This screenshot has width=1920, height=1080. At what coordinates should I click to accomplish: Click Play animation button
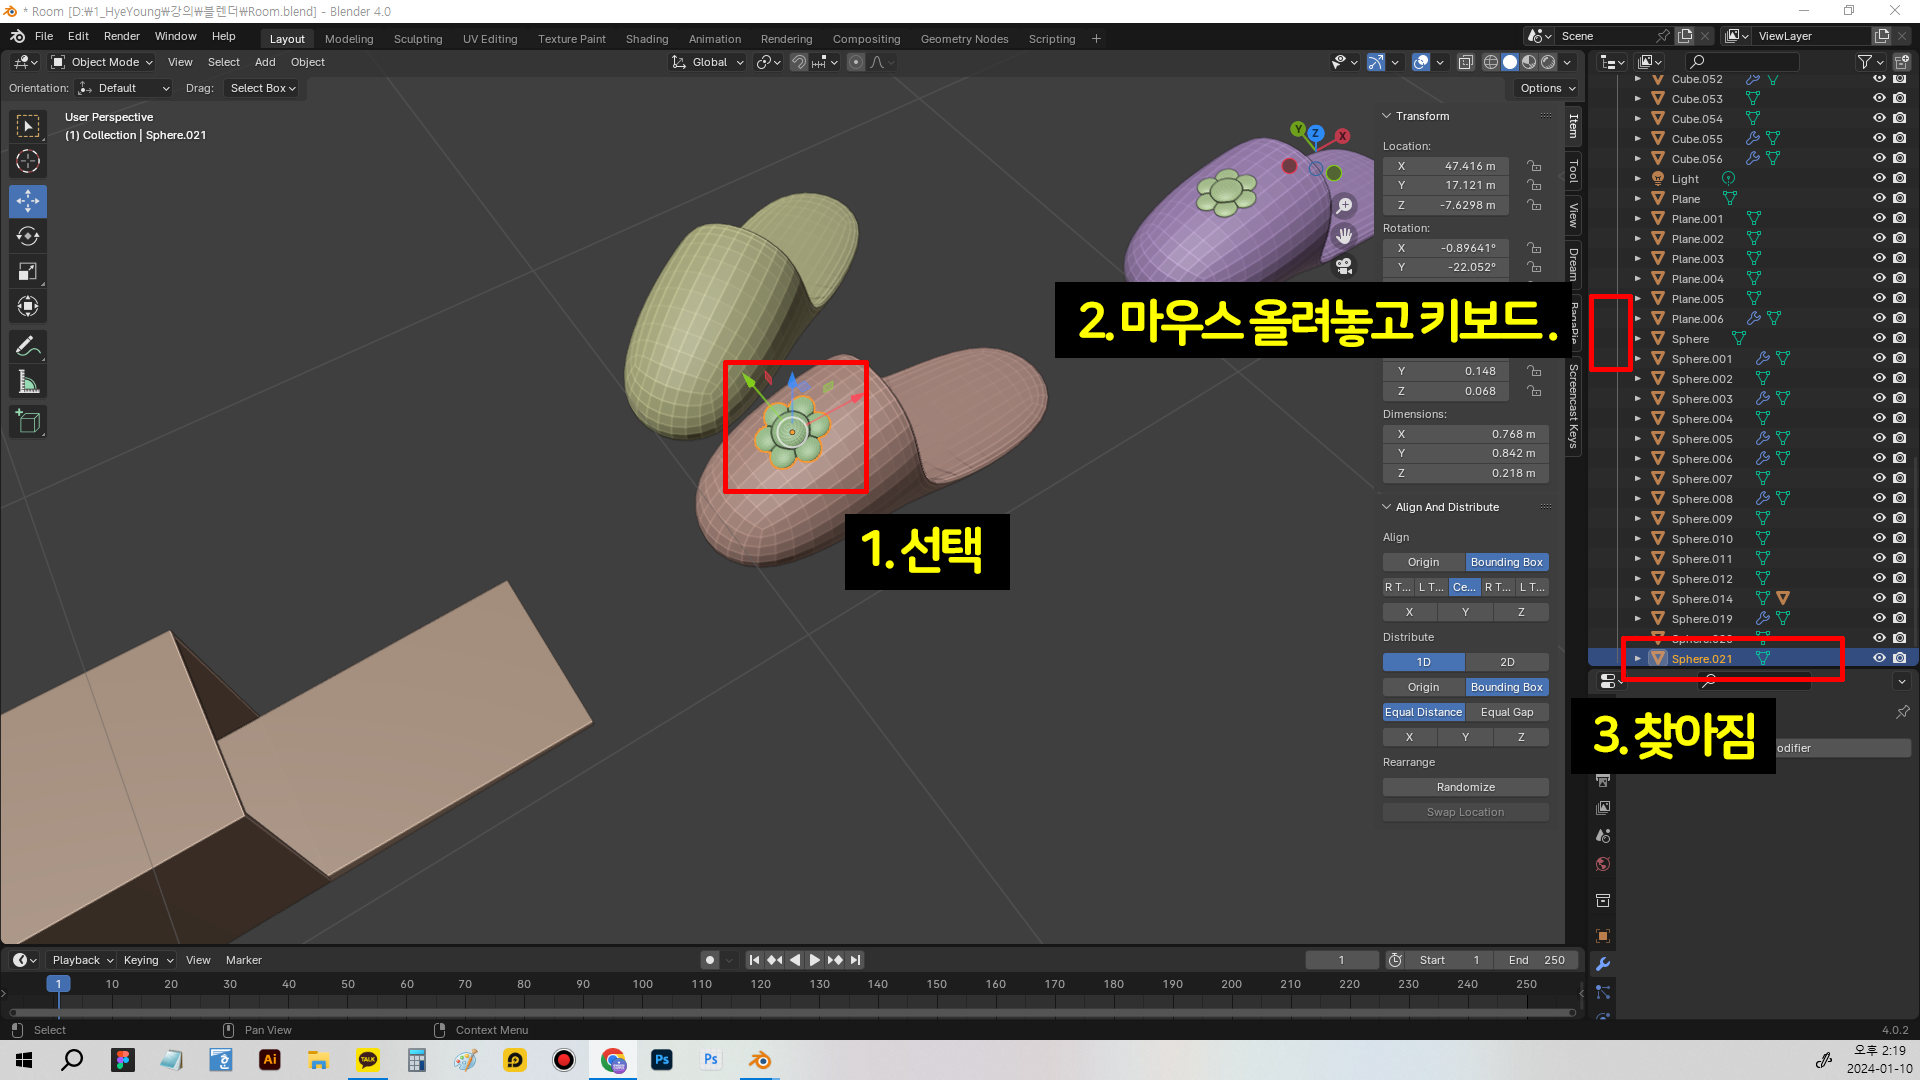point(815,960)
